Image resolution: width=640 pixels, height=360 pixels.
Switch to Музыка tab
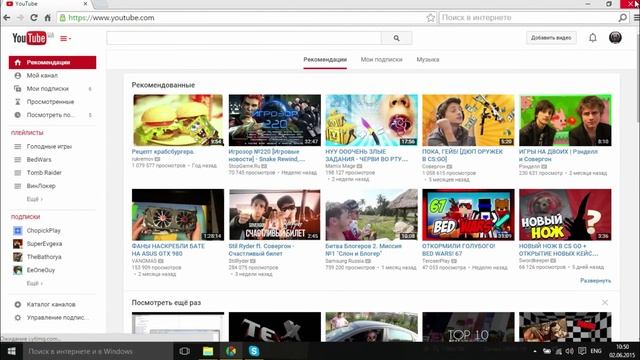(428, 60)
